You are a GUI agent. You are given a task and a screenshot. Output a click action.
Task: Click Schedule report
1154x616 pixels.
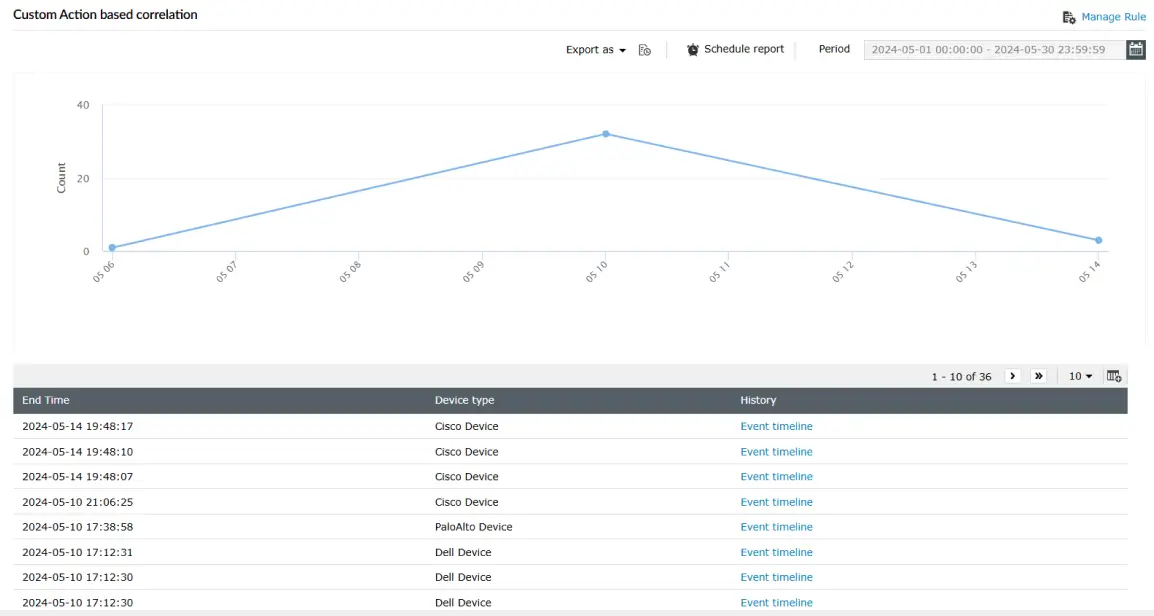pos(744,48)
